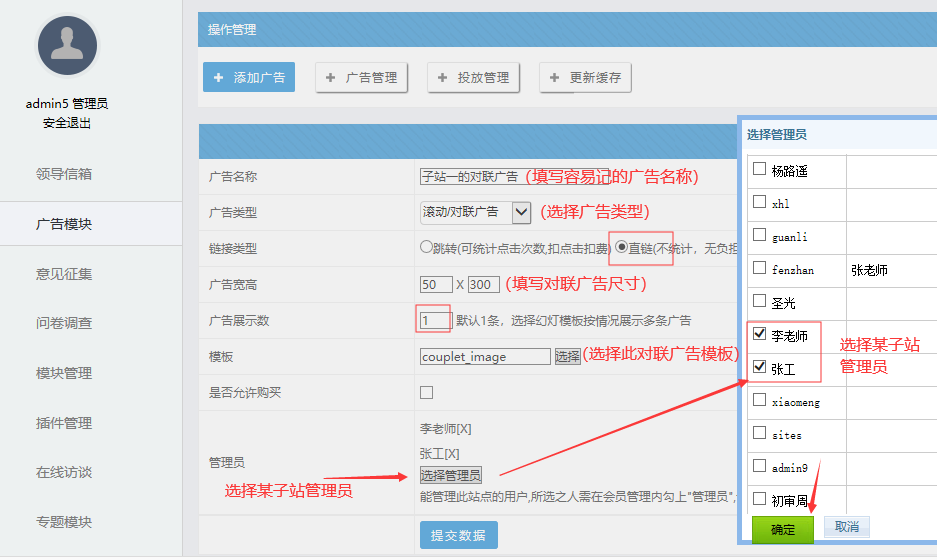The width and height of the screenshot is (937, 560).
Task: Click the 添加广告 button
Action: (x=249, y=77)
